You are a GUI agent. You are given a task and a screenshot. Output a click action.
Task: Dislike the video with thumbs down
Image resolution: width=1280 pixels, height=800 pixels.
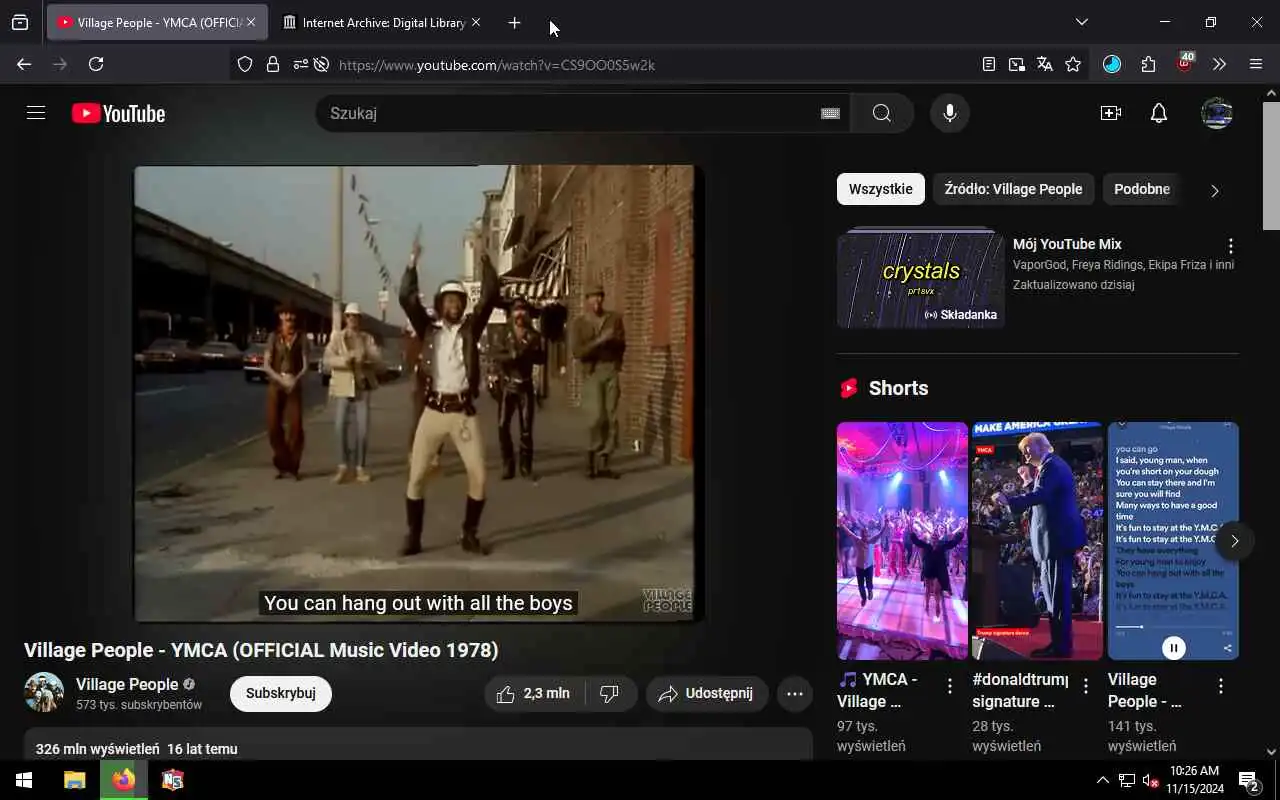[x=610, y=693]
